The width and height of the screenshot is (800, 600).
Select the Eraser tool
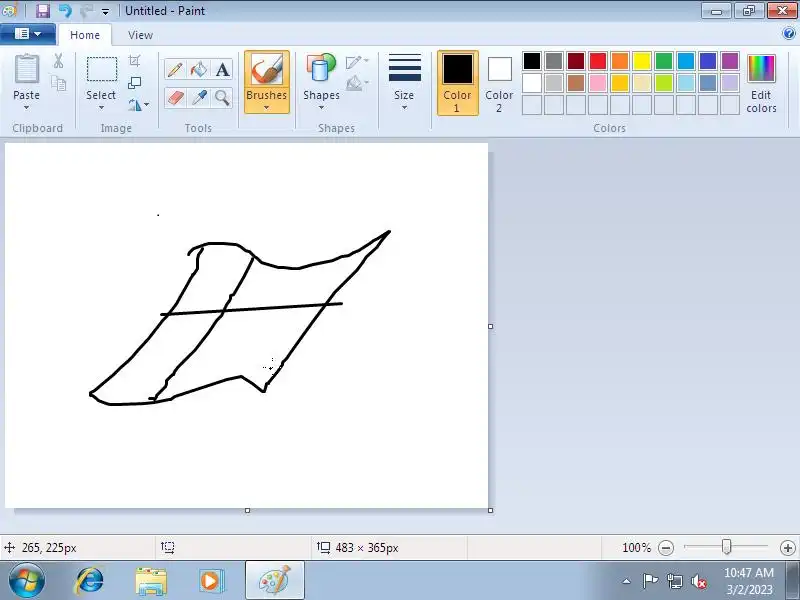pyautogui.click(x=175, y=97)
